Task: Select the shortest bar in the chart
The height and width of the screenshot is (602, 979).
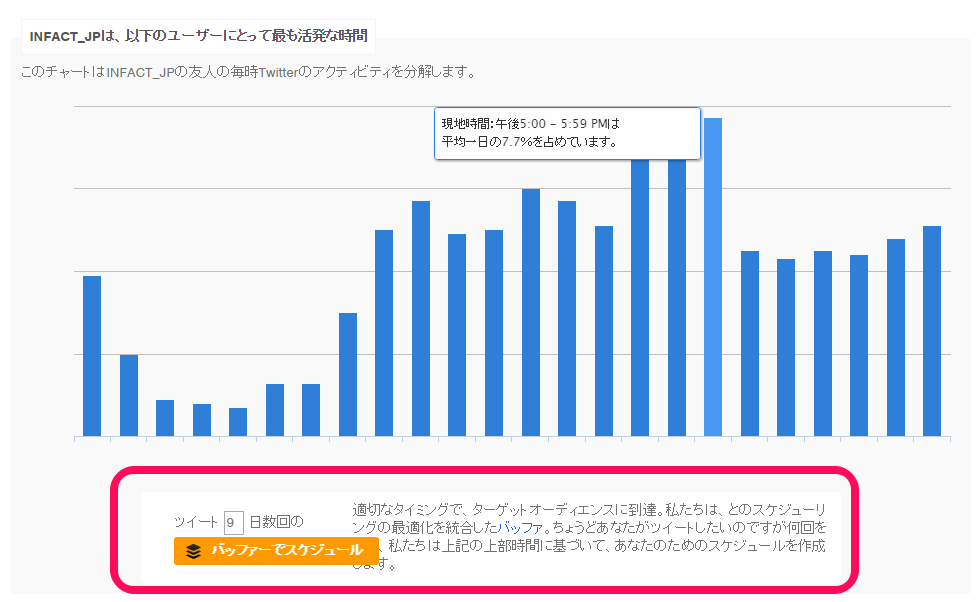Action: point(238,422)
